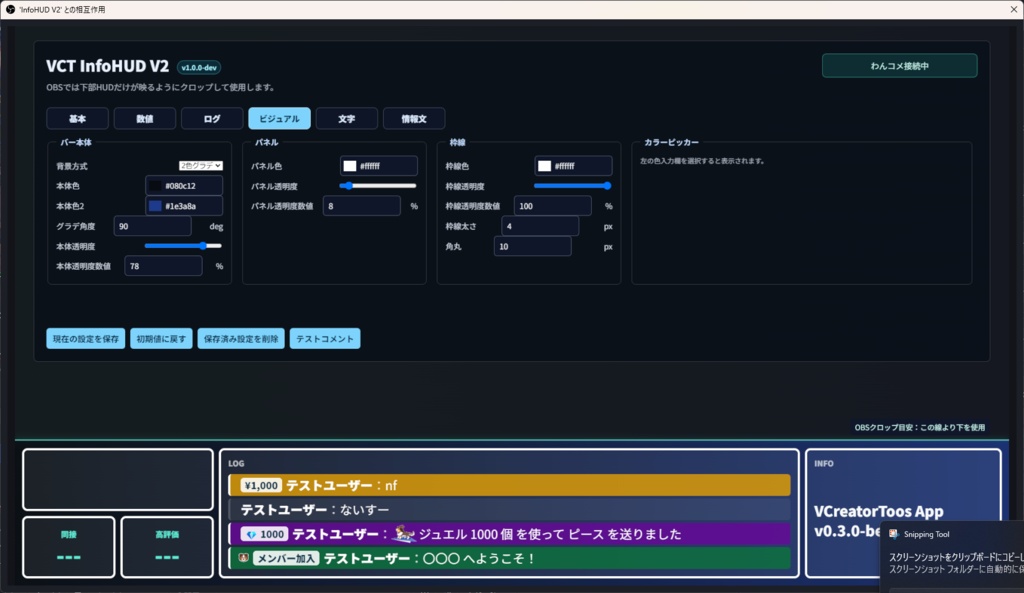The image size is (1024, 593).
Task: Focus the パネル透明度数値 field showing 8
Action: point(361,206)
